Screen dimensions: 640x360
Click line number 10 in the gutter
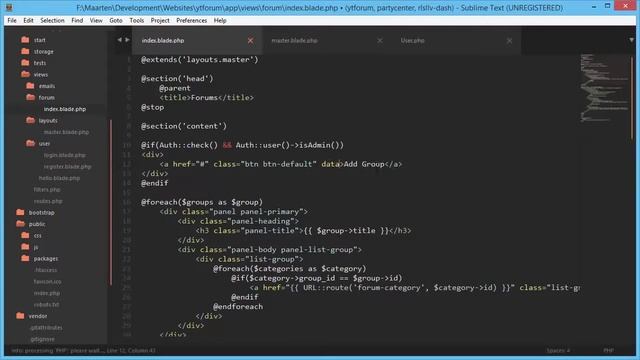point(127,145)
